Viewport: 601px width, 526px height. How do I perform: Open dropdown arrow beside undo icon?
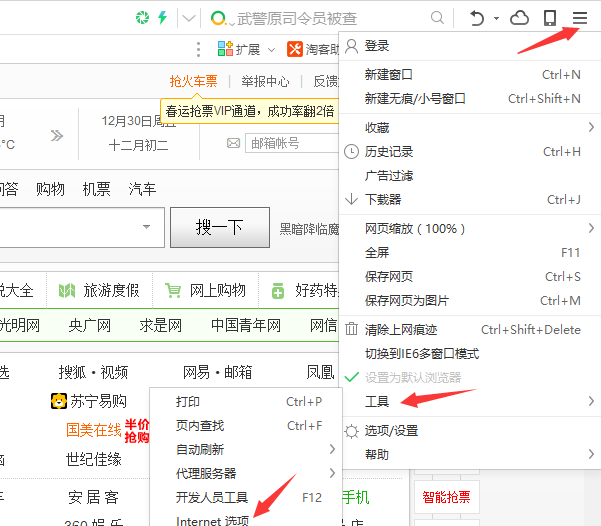(496, 18)
